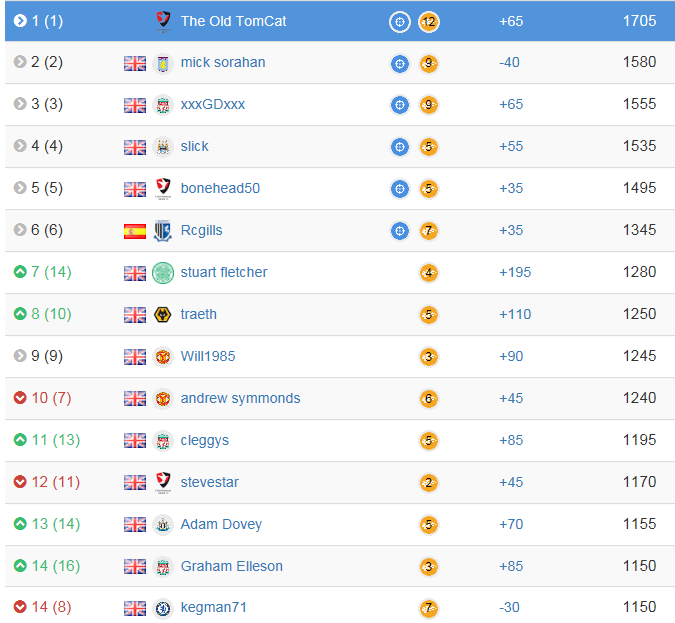Click the Chelsea badge next to kegman71
The width and height of the screenshot is (675, 623).
click(163, 608)
